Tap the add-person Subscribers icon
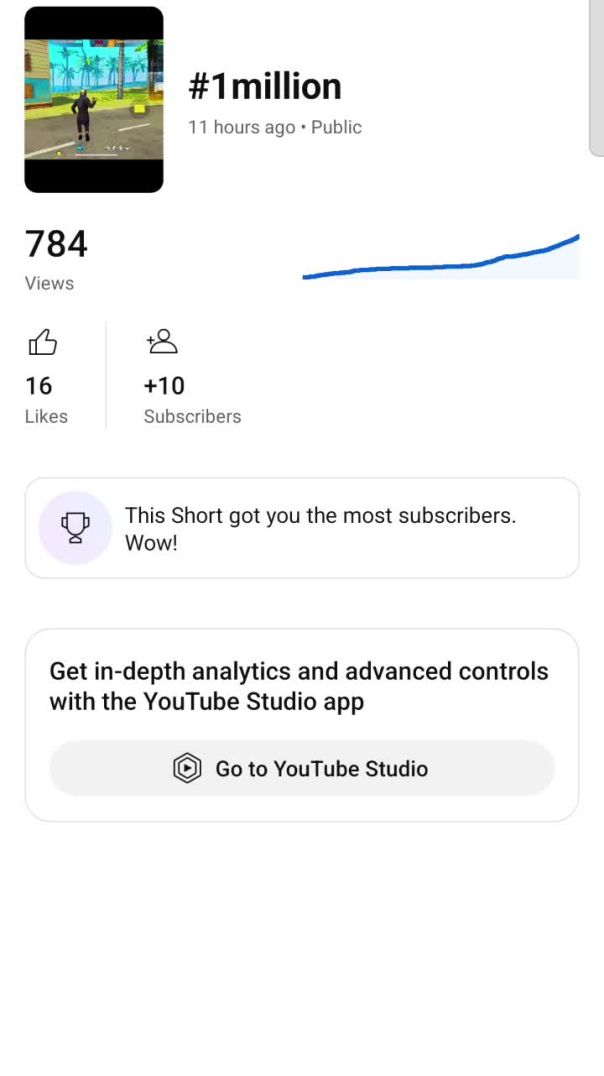This screenshot has height=1076, width=604. (161, 342)
